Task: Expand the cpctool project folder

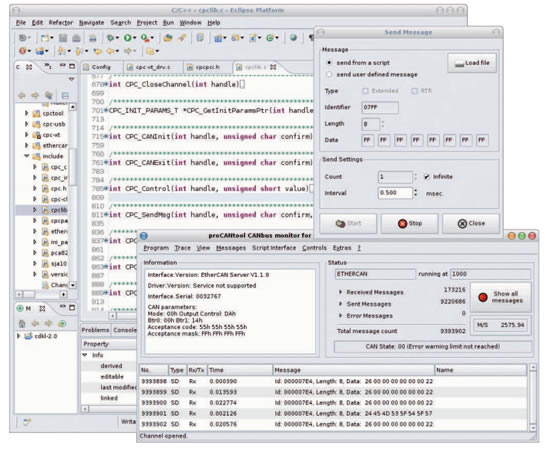Action: tap(27, 113)
